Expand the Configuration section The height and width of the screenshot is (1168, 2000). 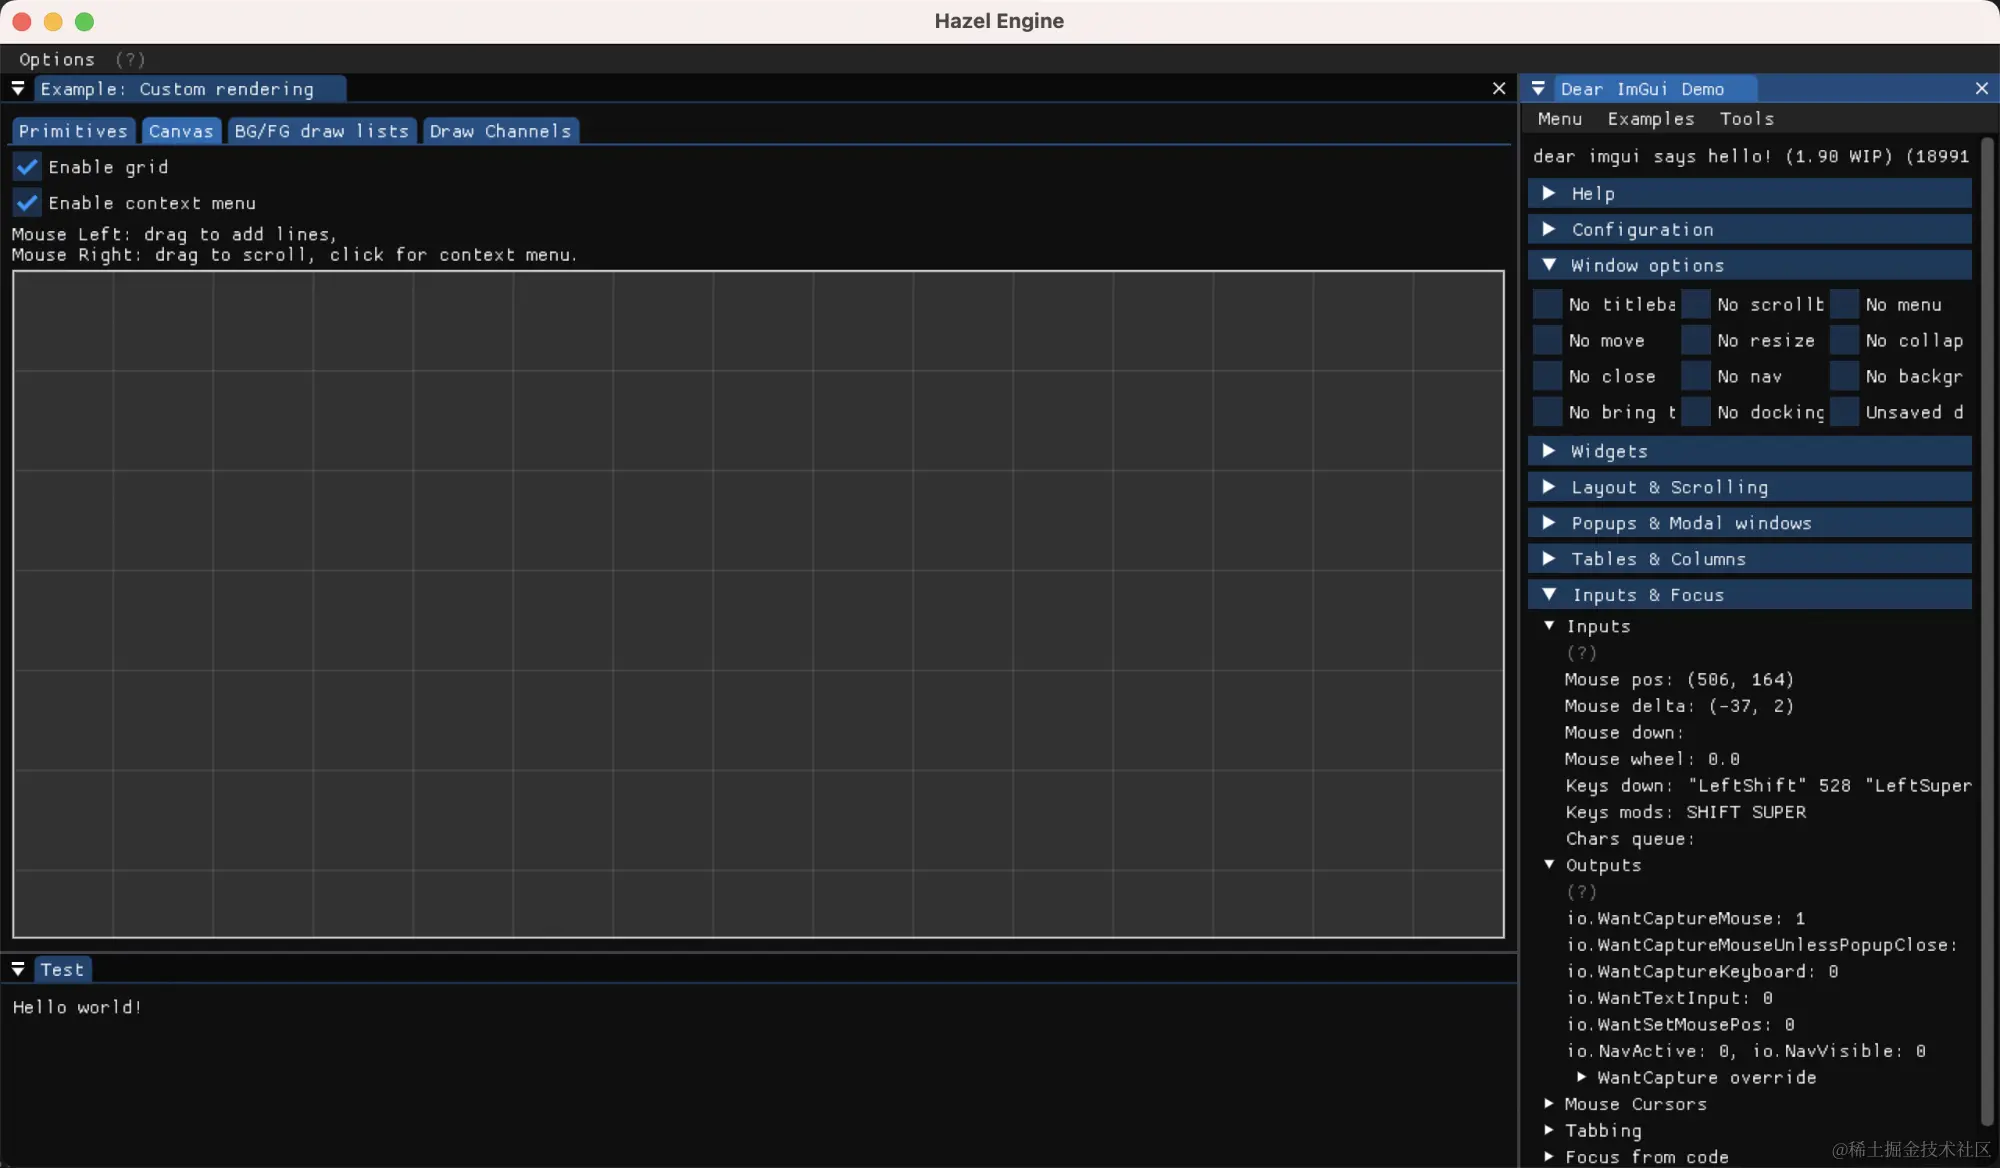point(1750,229)
